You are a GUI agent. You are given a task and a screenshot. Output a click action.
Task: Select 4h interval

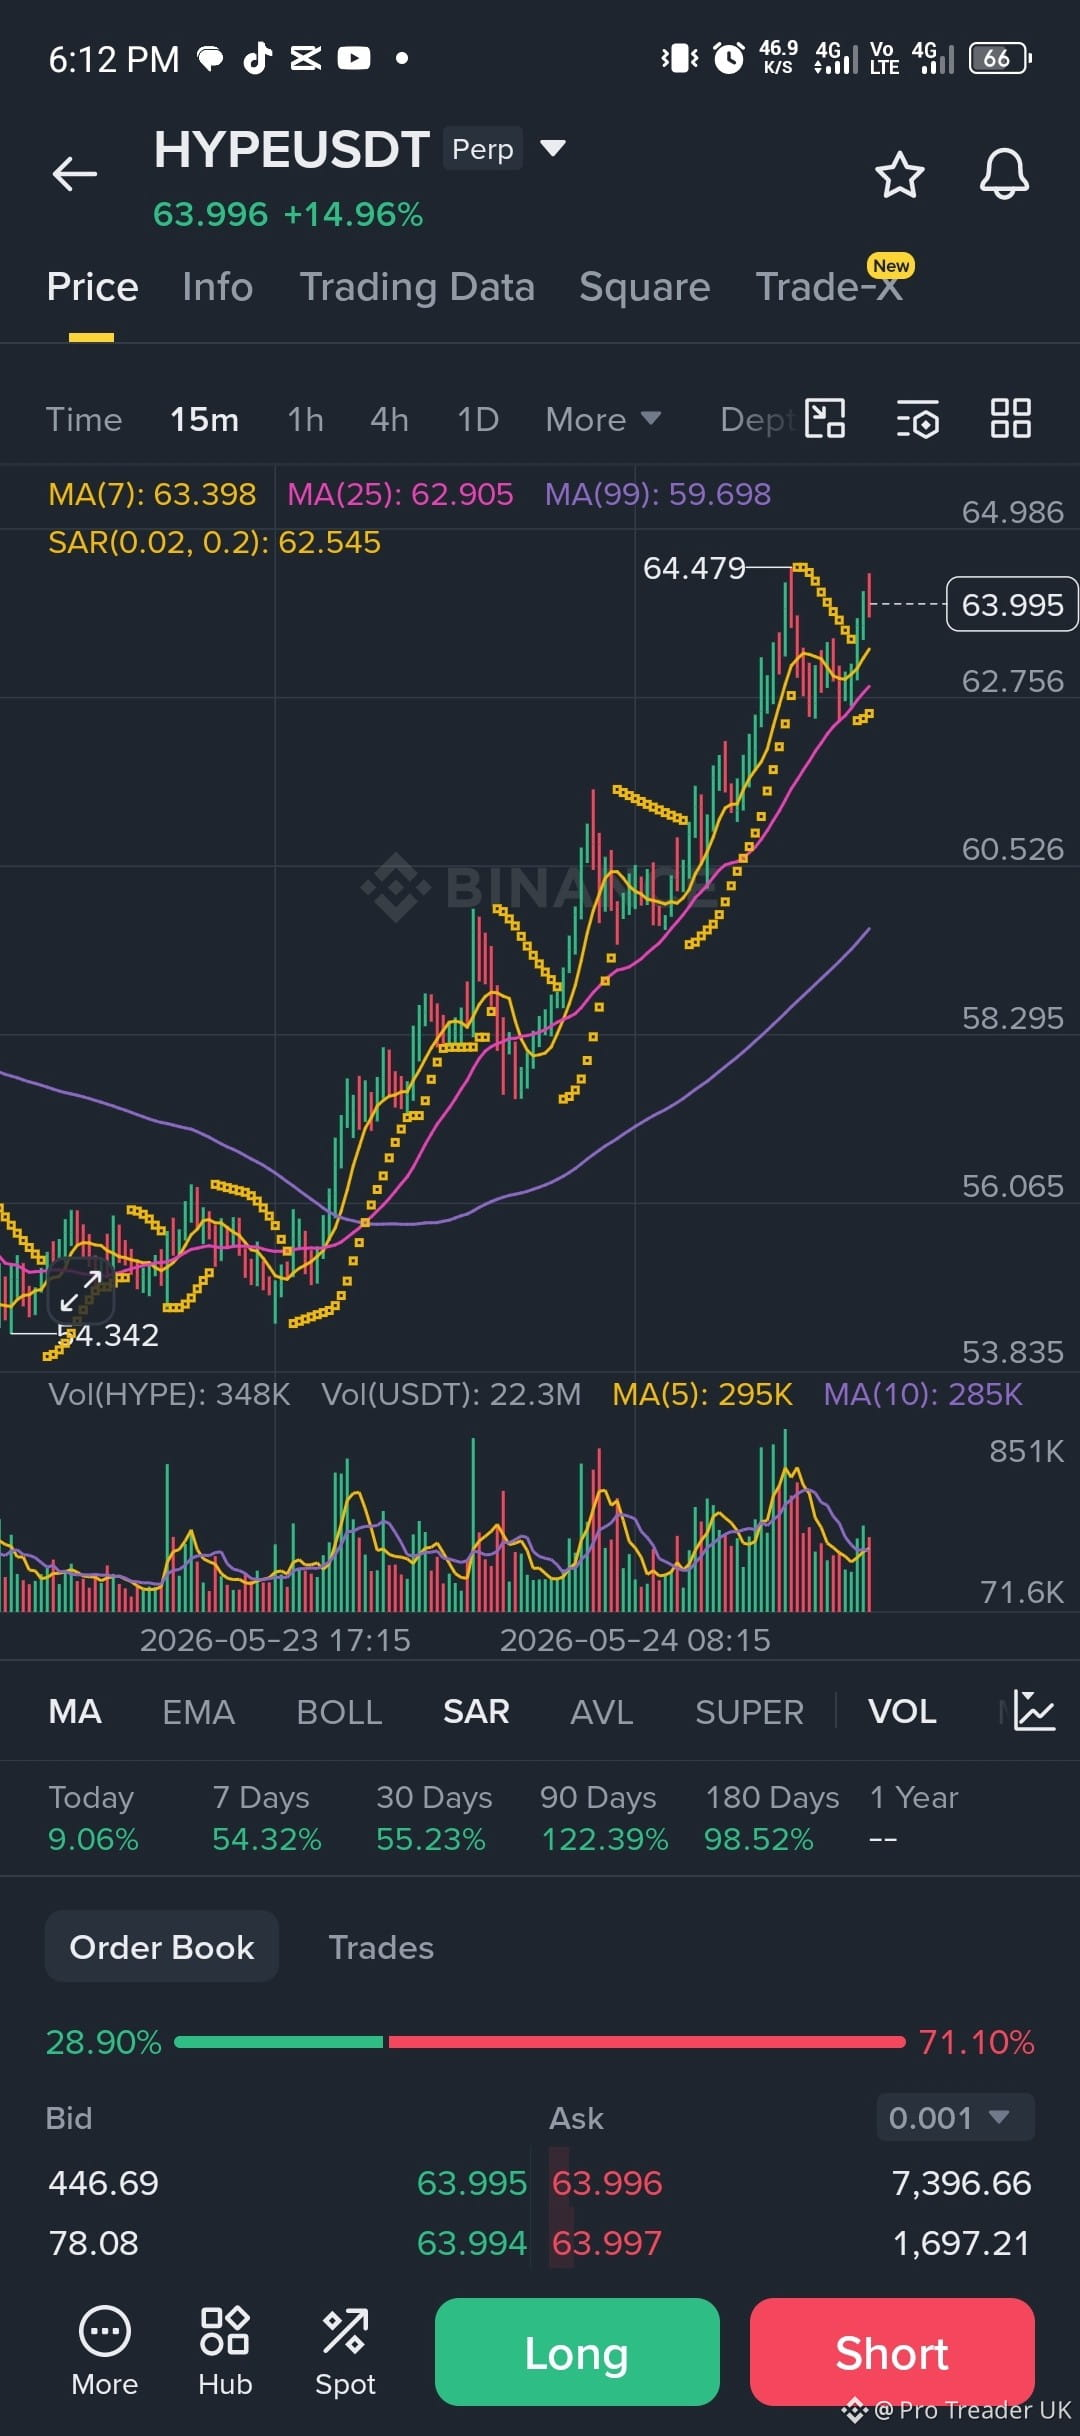[389, 419]
